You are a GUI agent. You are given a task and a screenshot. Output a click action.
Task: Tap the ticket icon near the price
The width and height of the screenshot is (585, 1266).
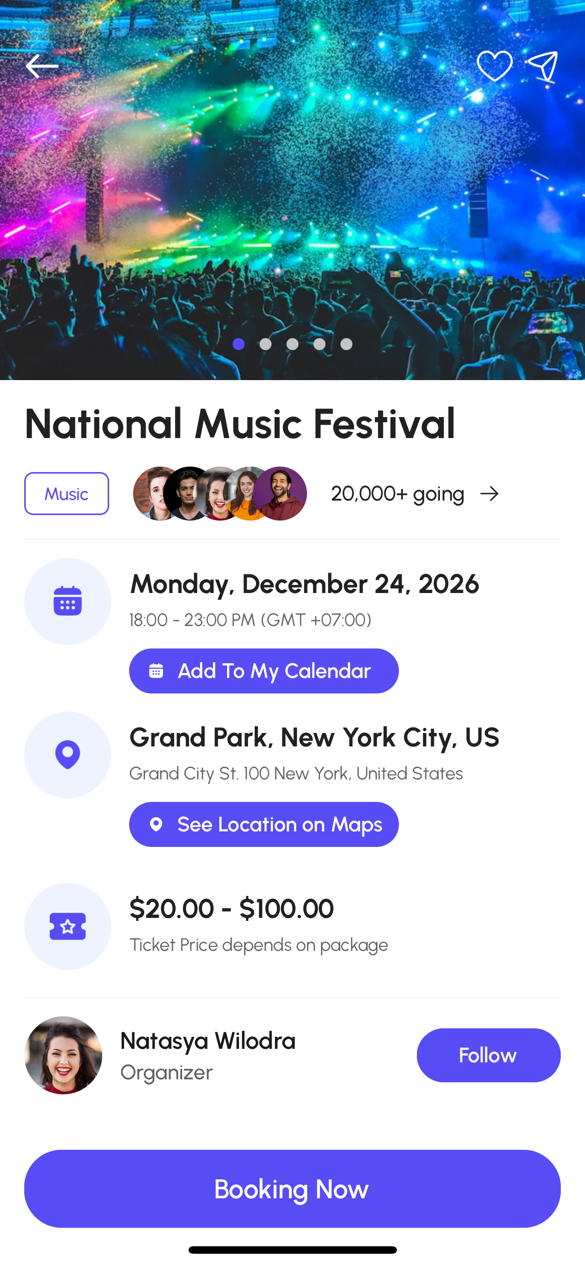[x=67, y=926]
